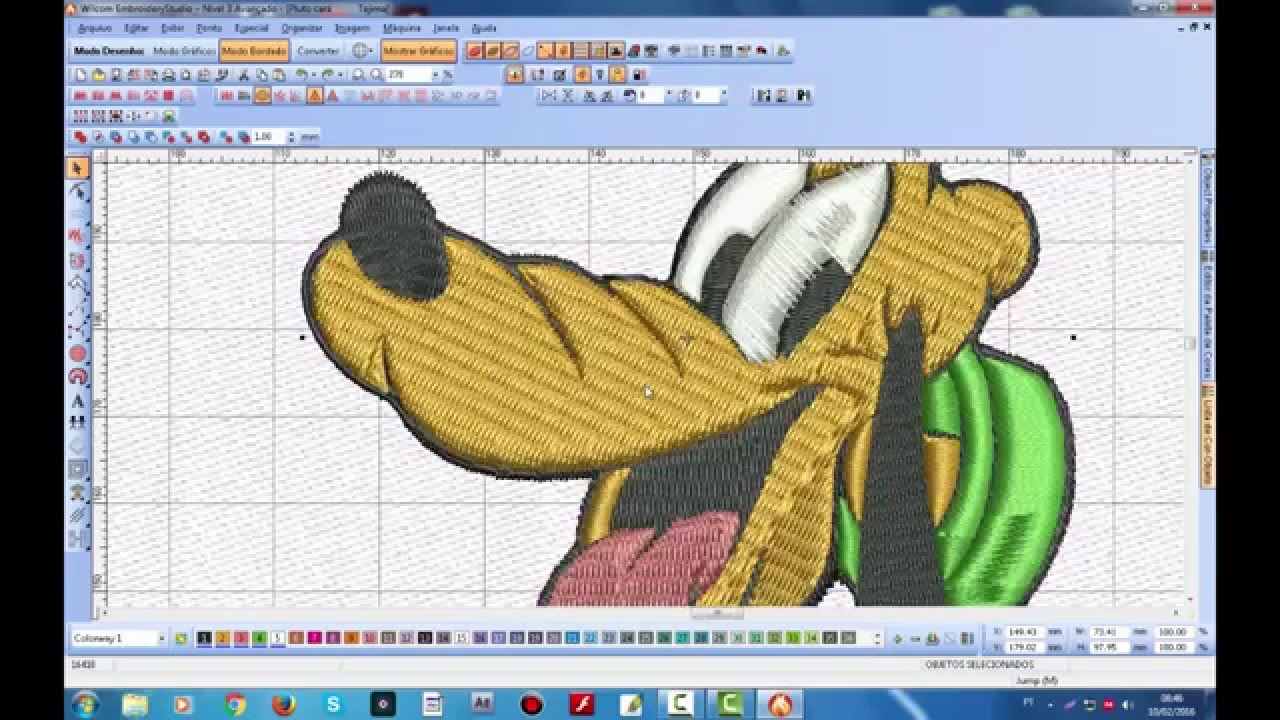
Task: Click the open folder icon
Action: pyautogui.click(x=98, y=75)
